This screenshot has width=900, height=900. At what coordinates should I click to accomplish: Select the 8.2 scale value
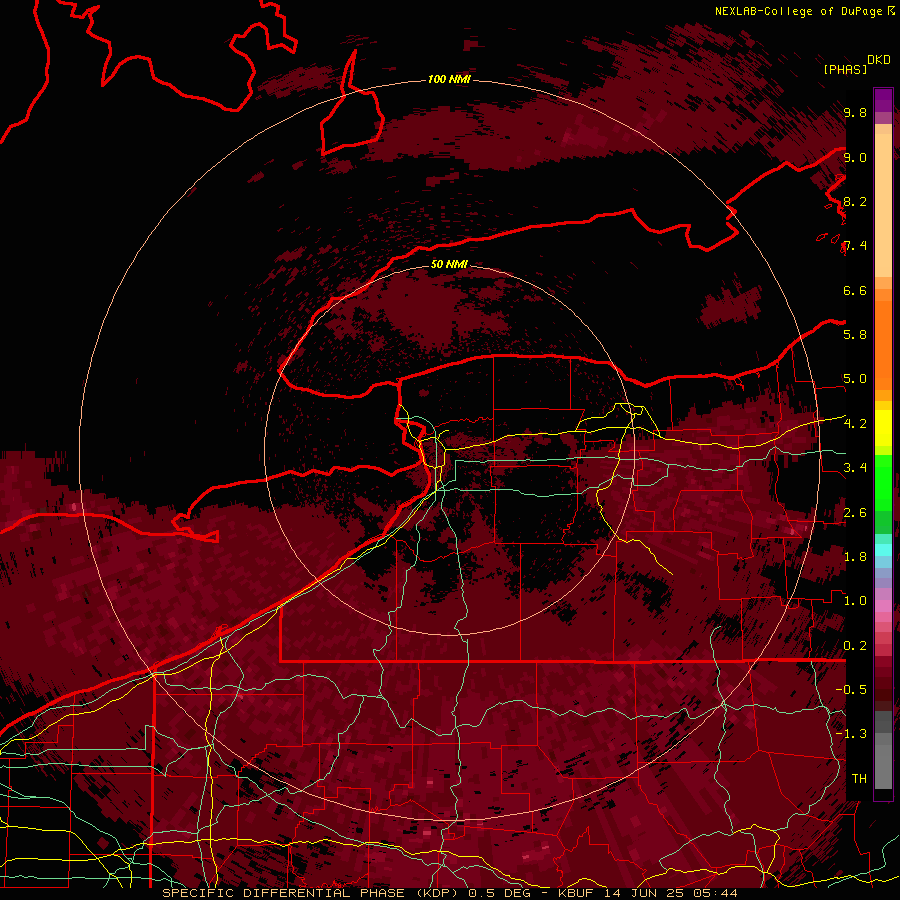[855, 201]
